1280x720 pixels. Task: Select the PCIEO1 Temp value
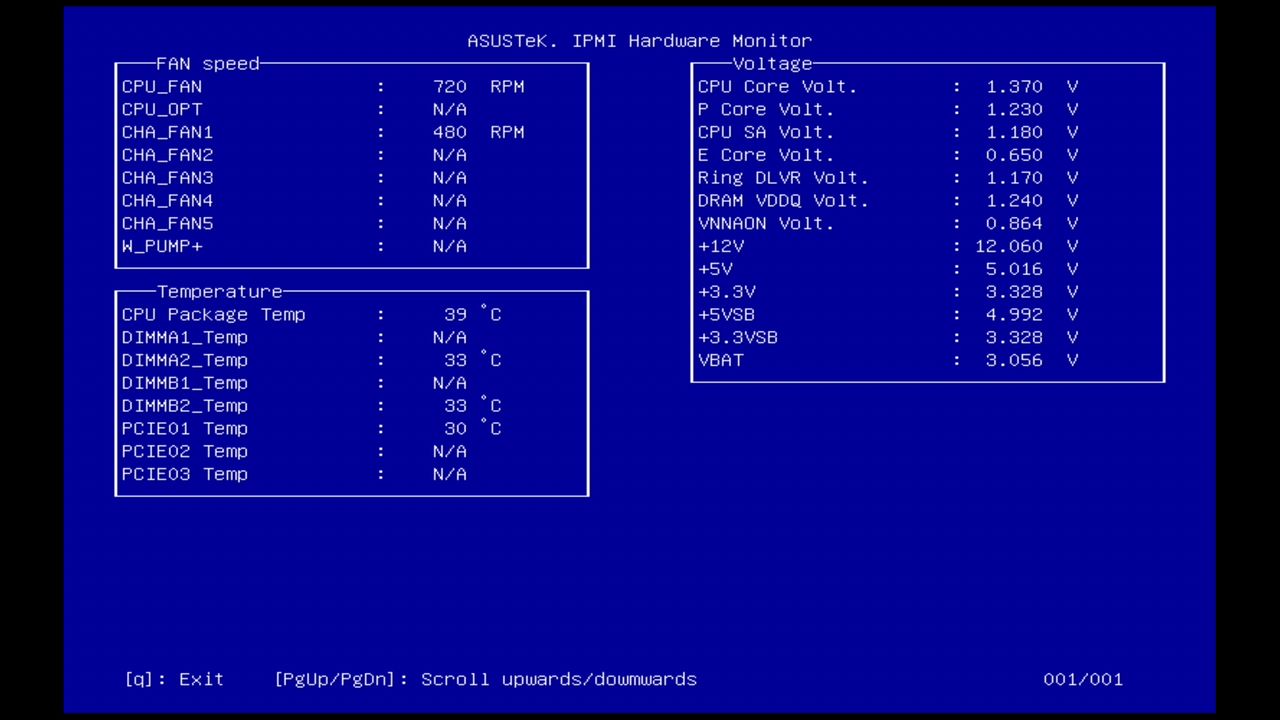coord(455,428)
